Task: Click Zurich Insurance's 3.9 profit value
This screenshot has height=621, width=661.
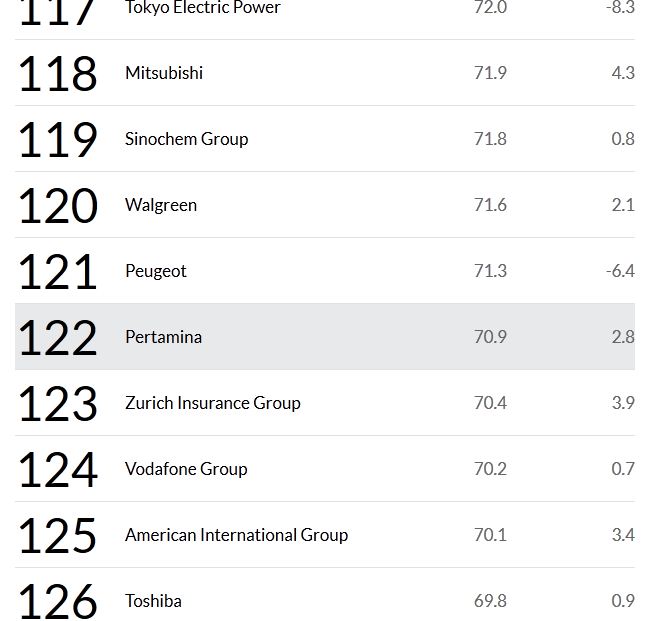Action: coord(623,403)
